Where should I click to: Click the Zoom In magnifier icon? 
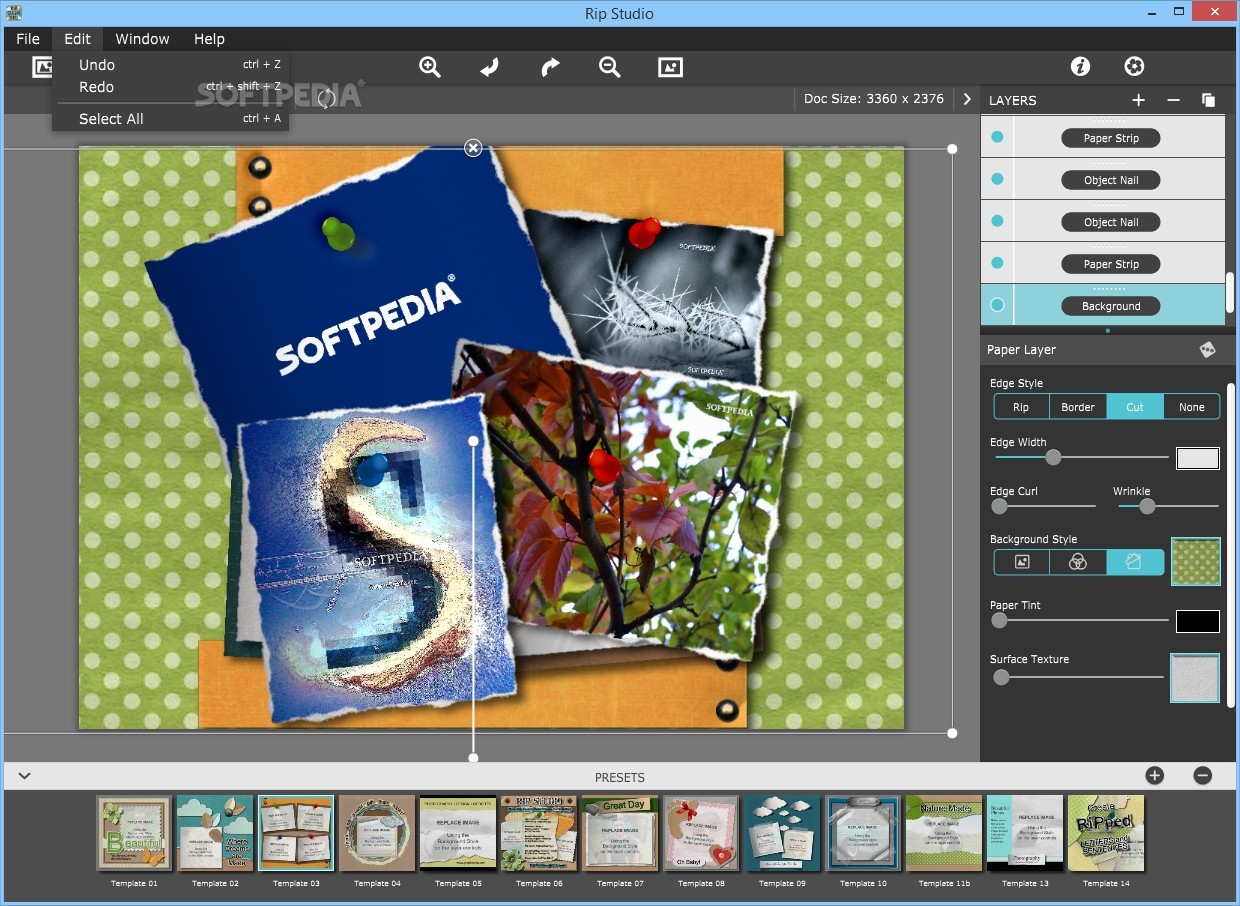pos(430,67)
